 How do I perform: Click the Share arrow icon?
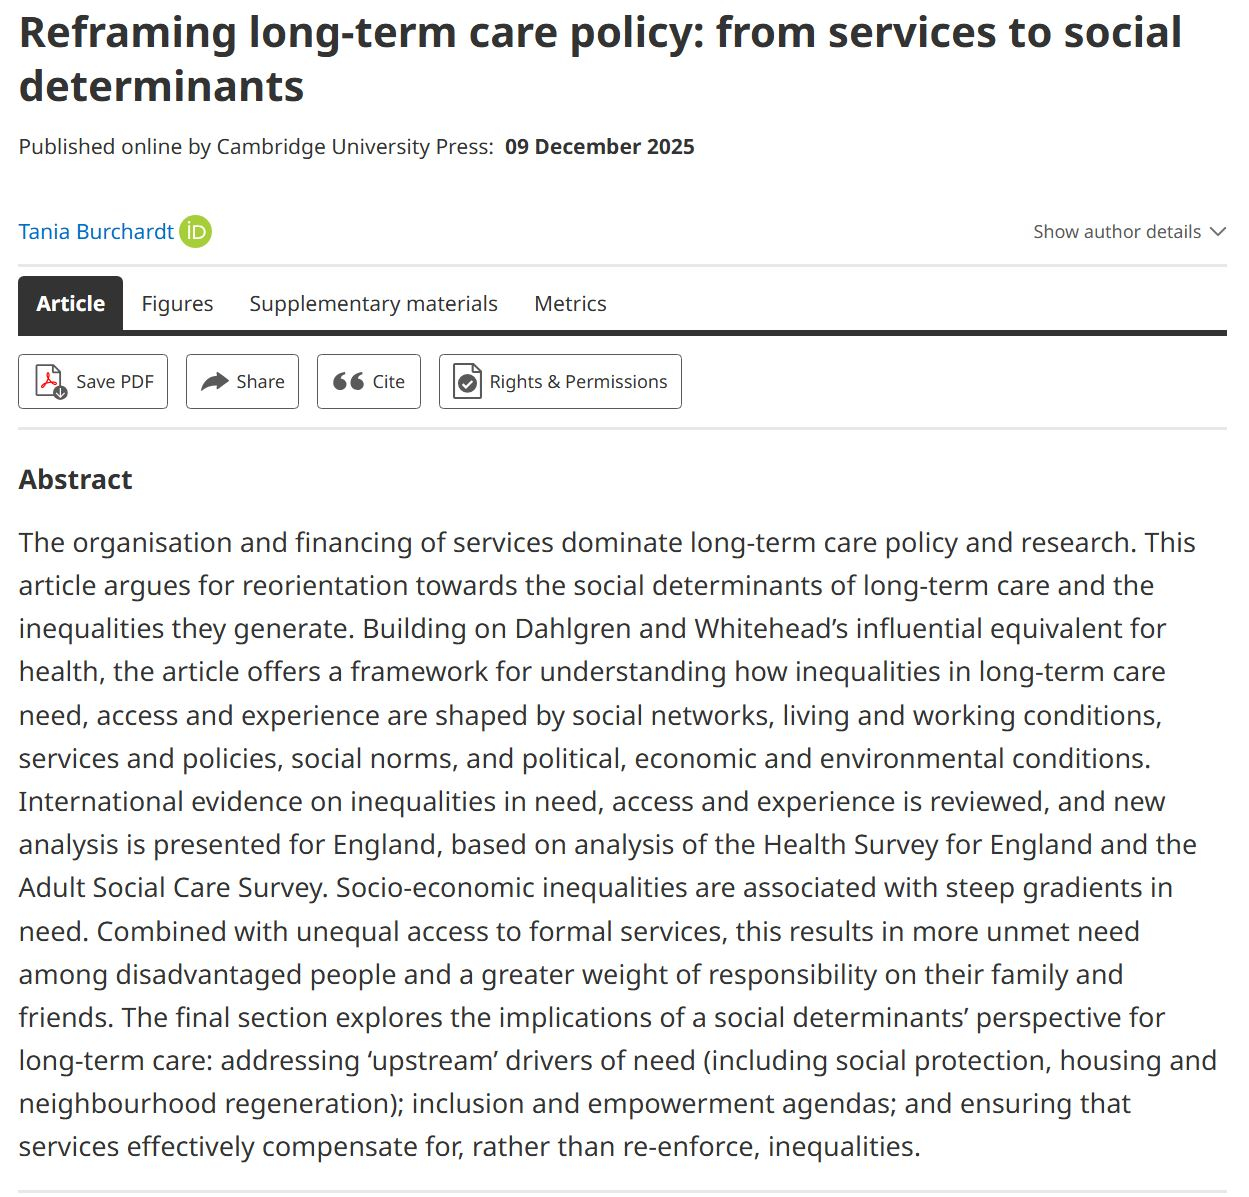(x=214, y=381)
